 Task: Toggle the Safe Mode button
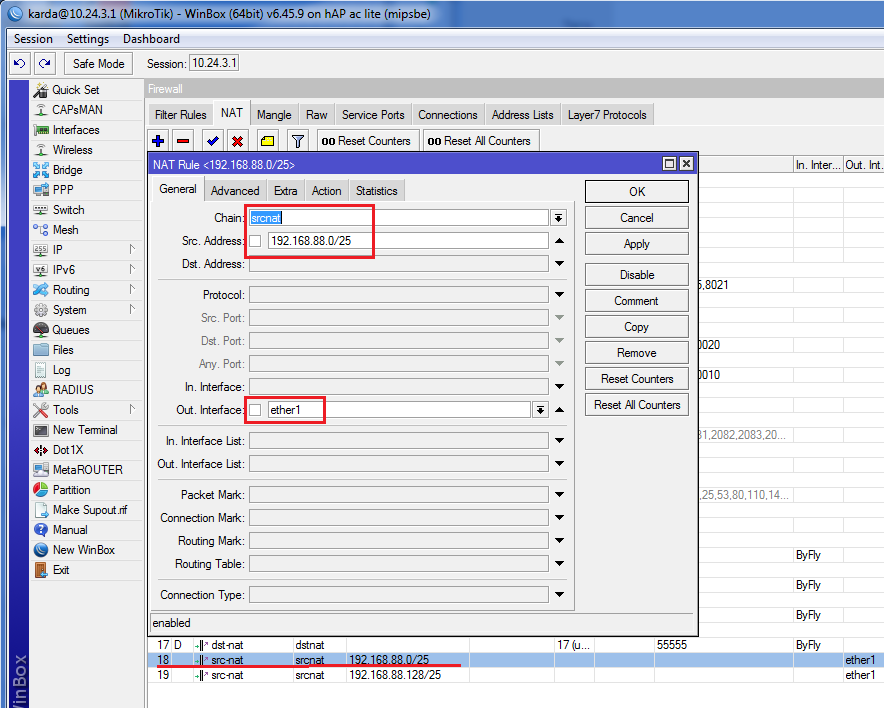click(x=99, y=63)
